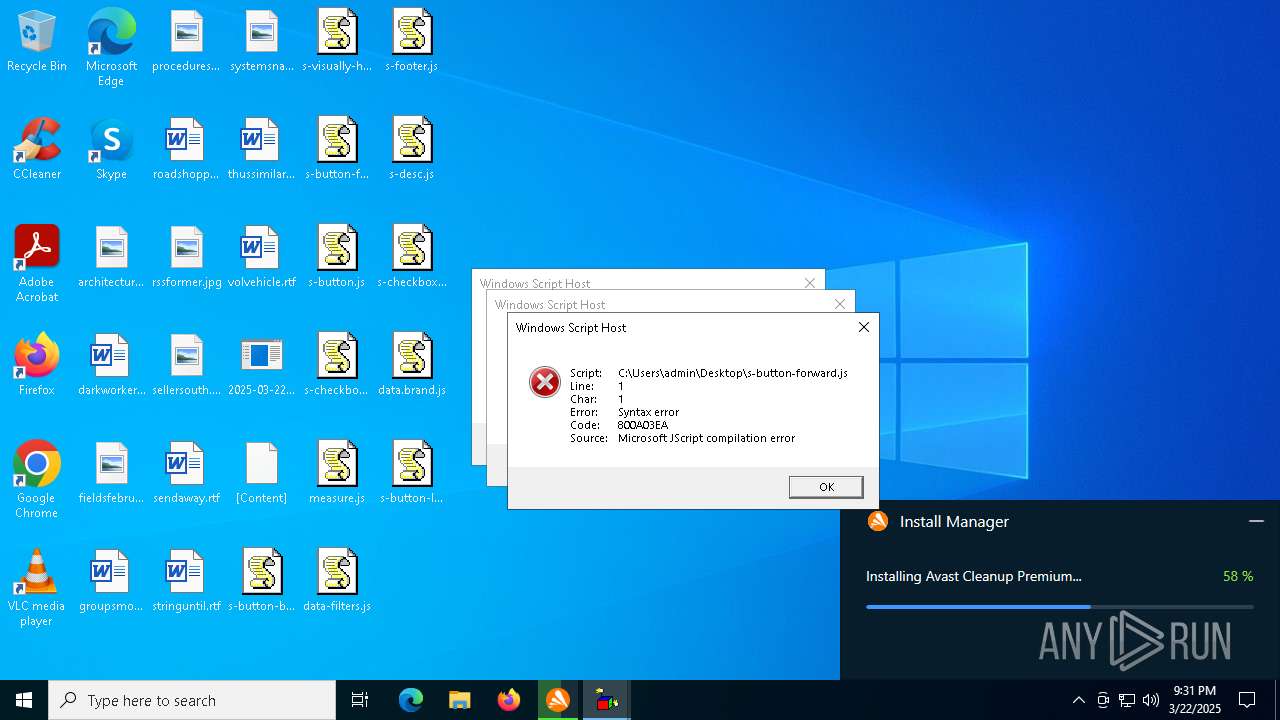Open the Windows Start menu

[x=24, y=700]
